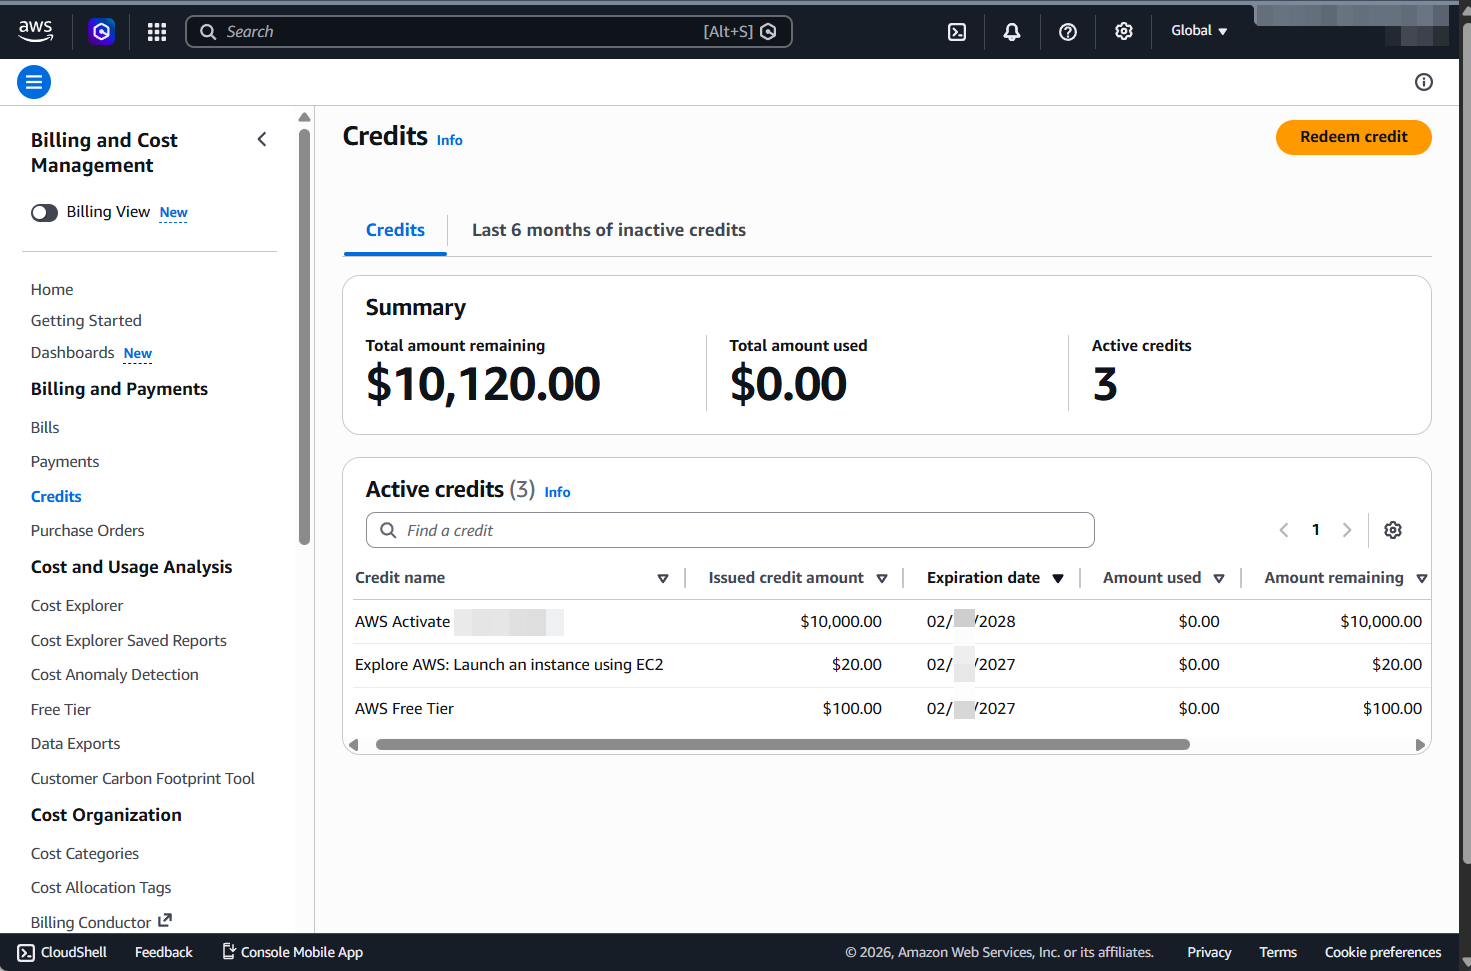Click New badge beside Billing View

point(174,213)
